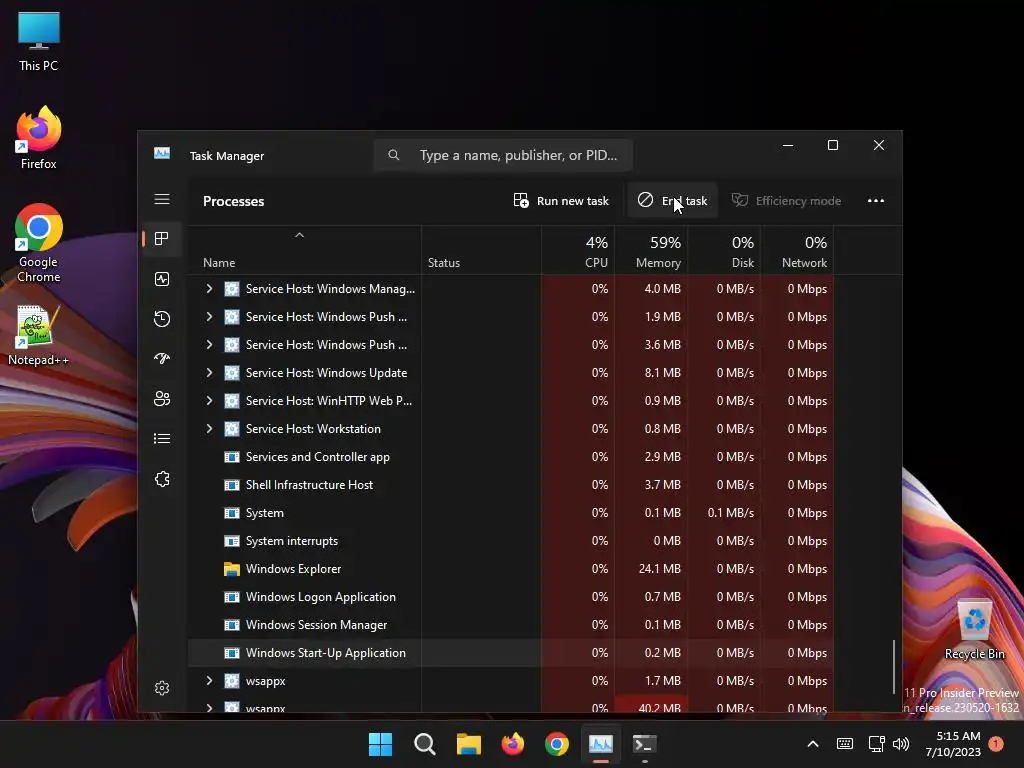Sort by the Disk column header
This screenshot has height=768, width=1024.
pos(724,251)
